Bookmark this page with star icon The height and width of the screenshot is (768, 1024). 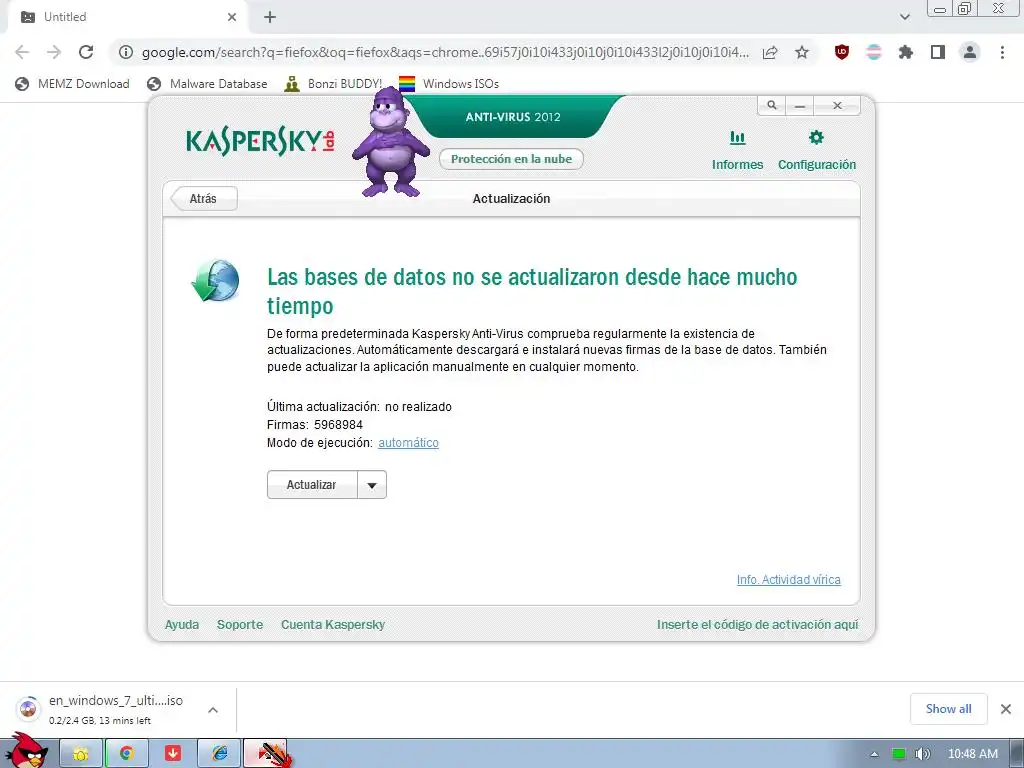click(802, 52)
